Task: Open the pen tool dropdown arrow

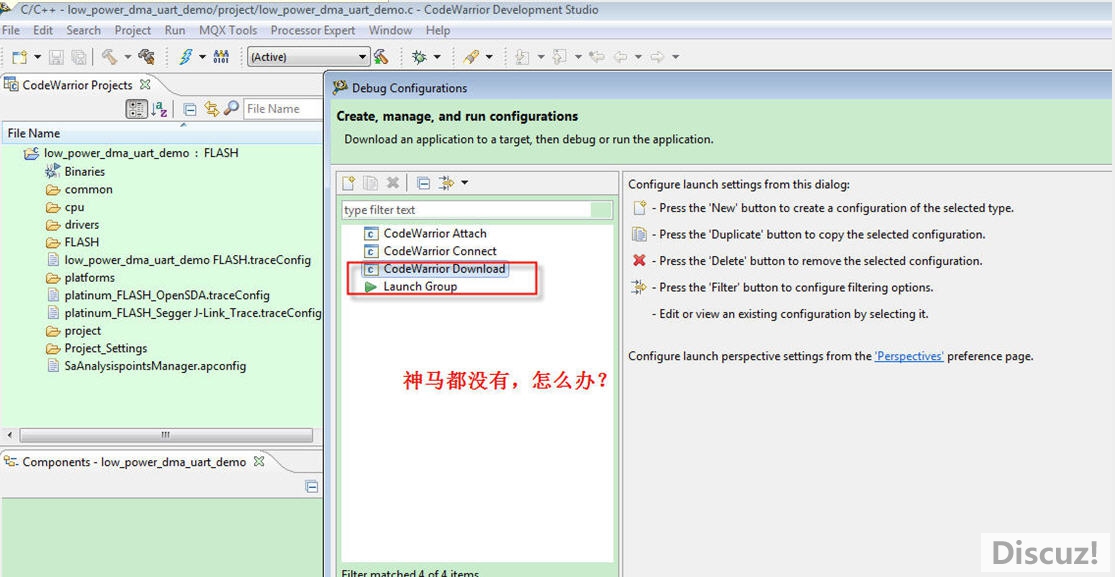Action: pyautogui.click(x=489, y=57)
